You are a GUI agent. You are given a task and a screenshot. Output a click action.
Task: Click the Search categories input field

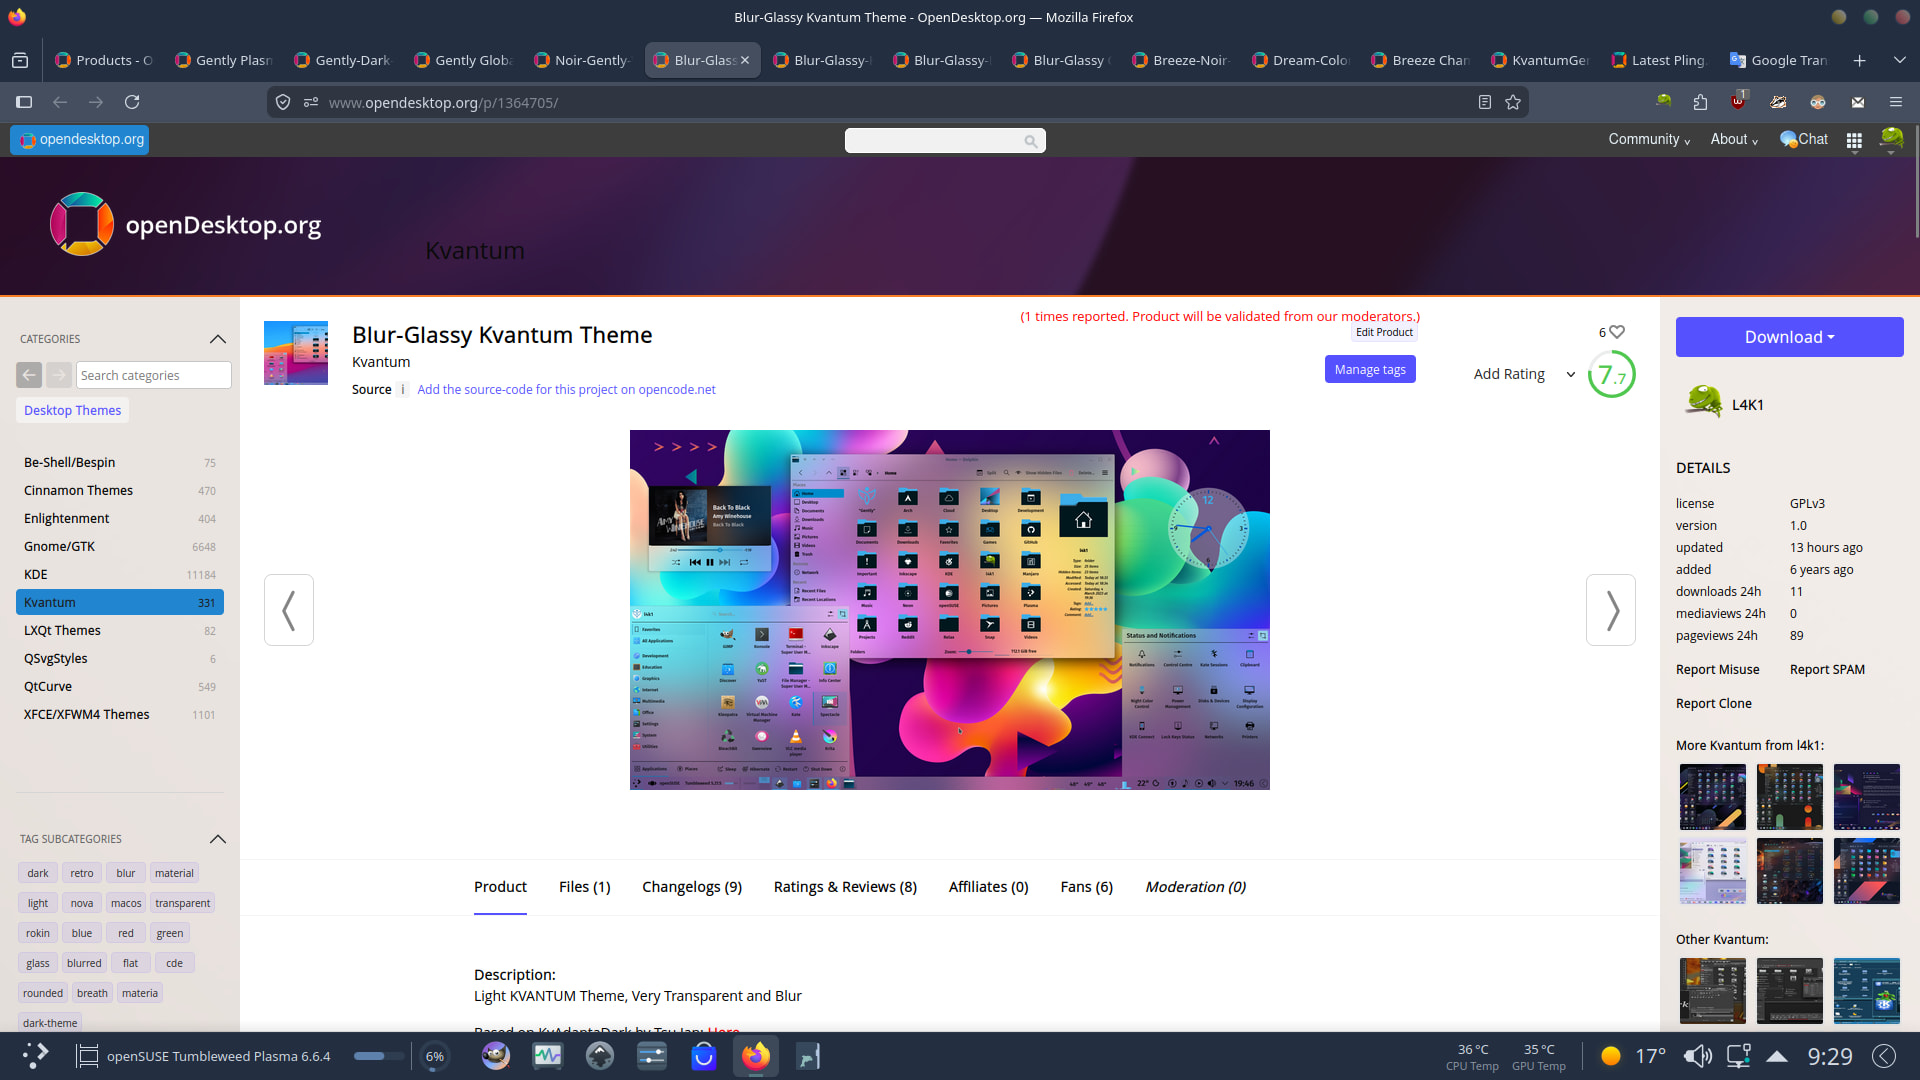coord(153,375)
